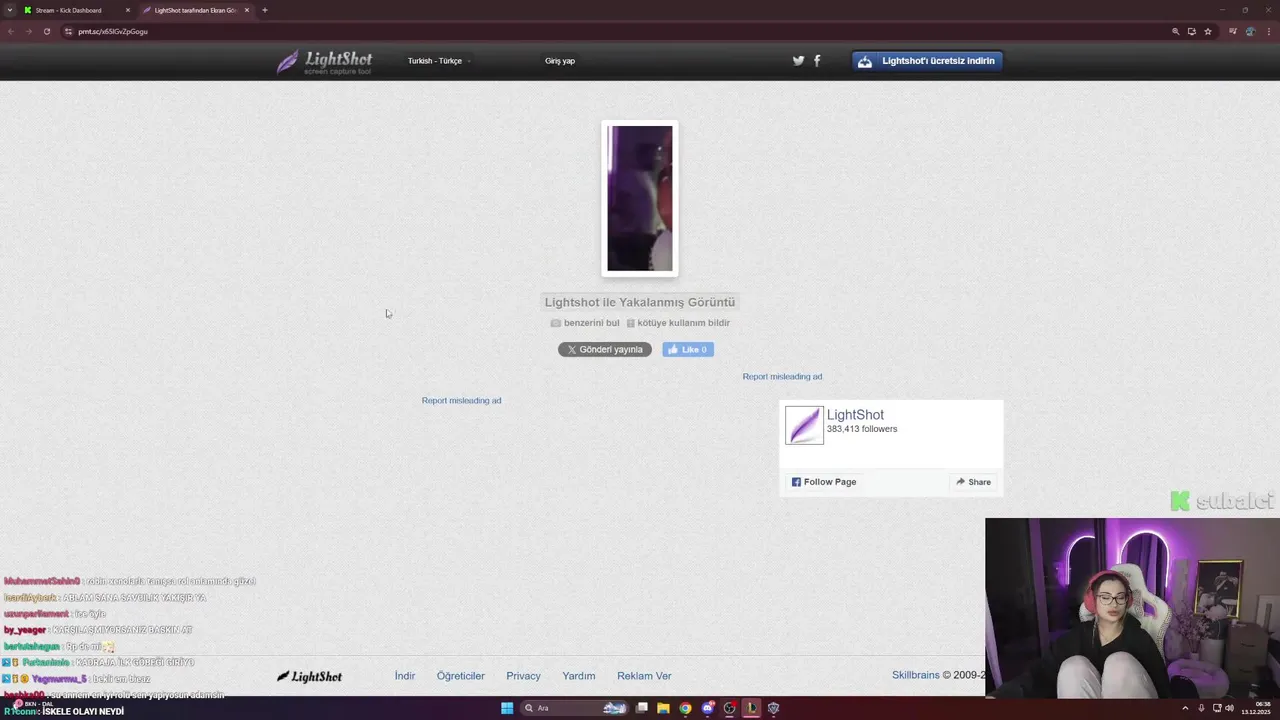Click 'Giriş yap' sign-in link
This screenshot has height=720, width=1280.
(560, 61)
